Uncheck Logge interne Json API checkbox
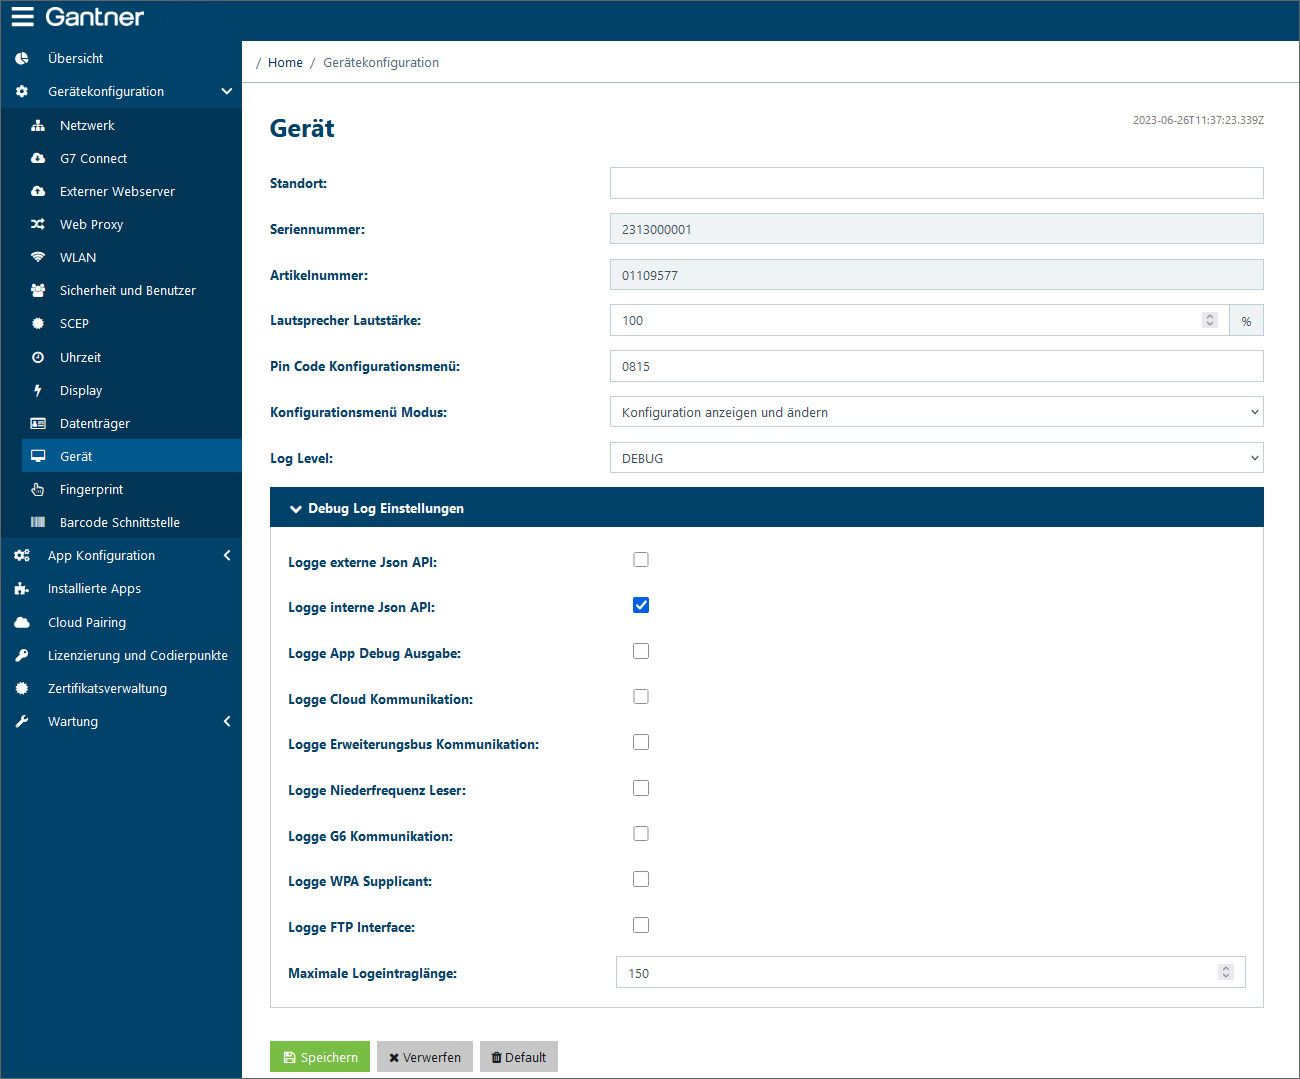This screenshot has width=1300, height=1079. click(x=641, y=605)
